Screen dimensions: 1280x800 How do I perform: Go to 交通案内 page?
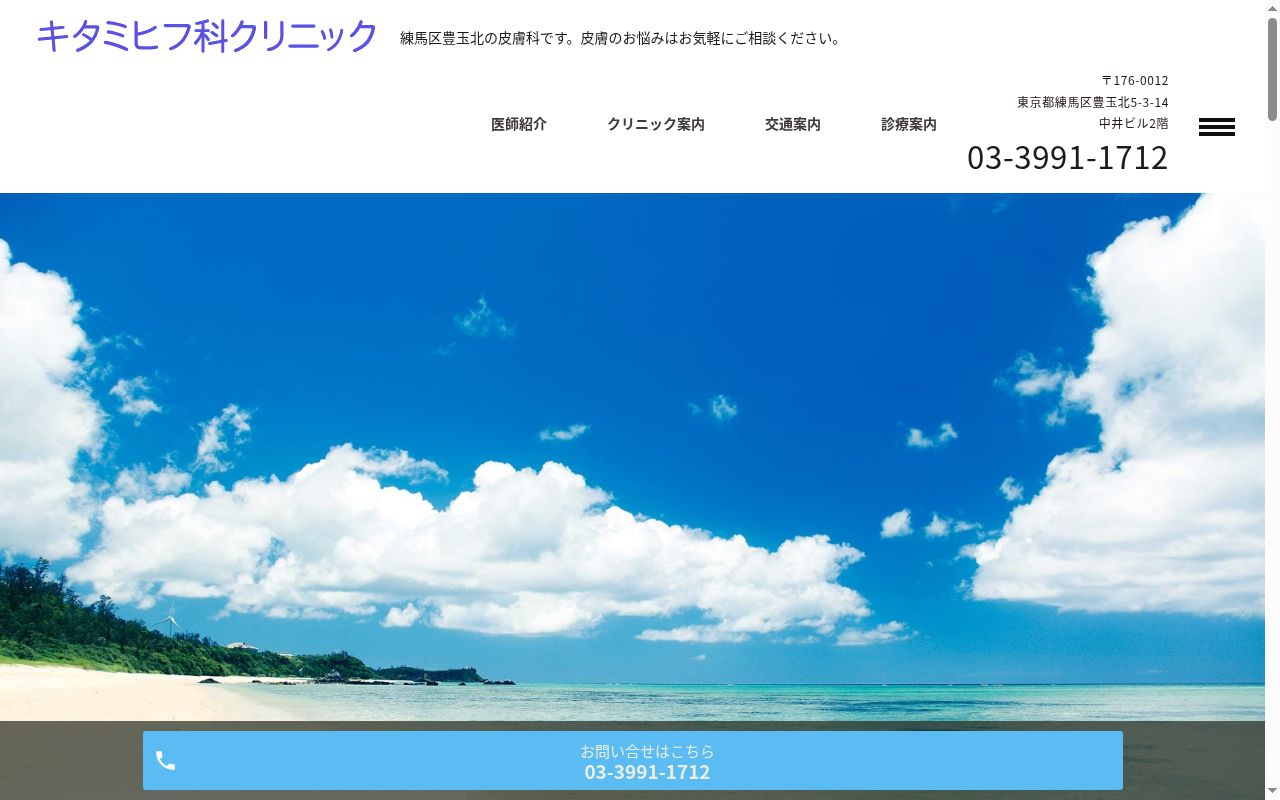793,125
